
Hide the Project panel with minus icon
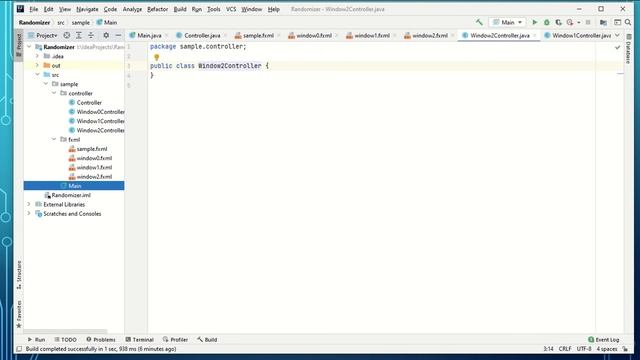pos(118,36)
